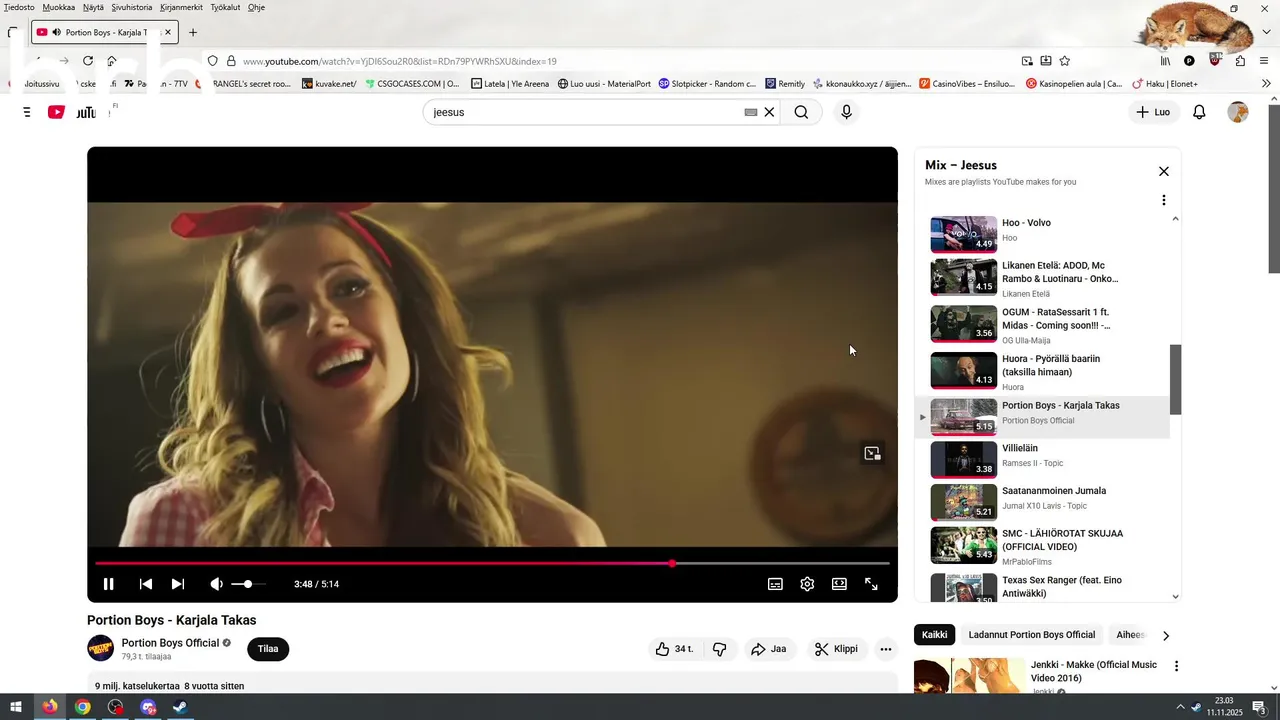Reload the page in Firefox

(x=88, y=61)
